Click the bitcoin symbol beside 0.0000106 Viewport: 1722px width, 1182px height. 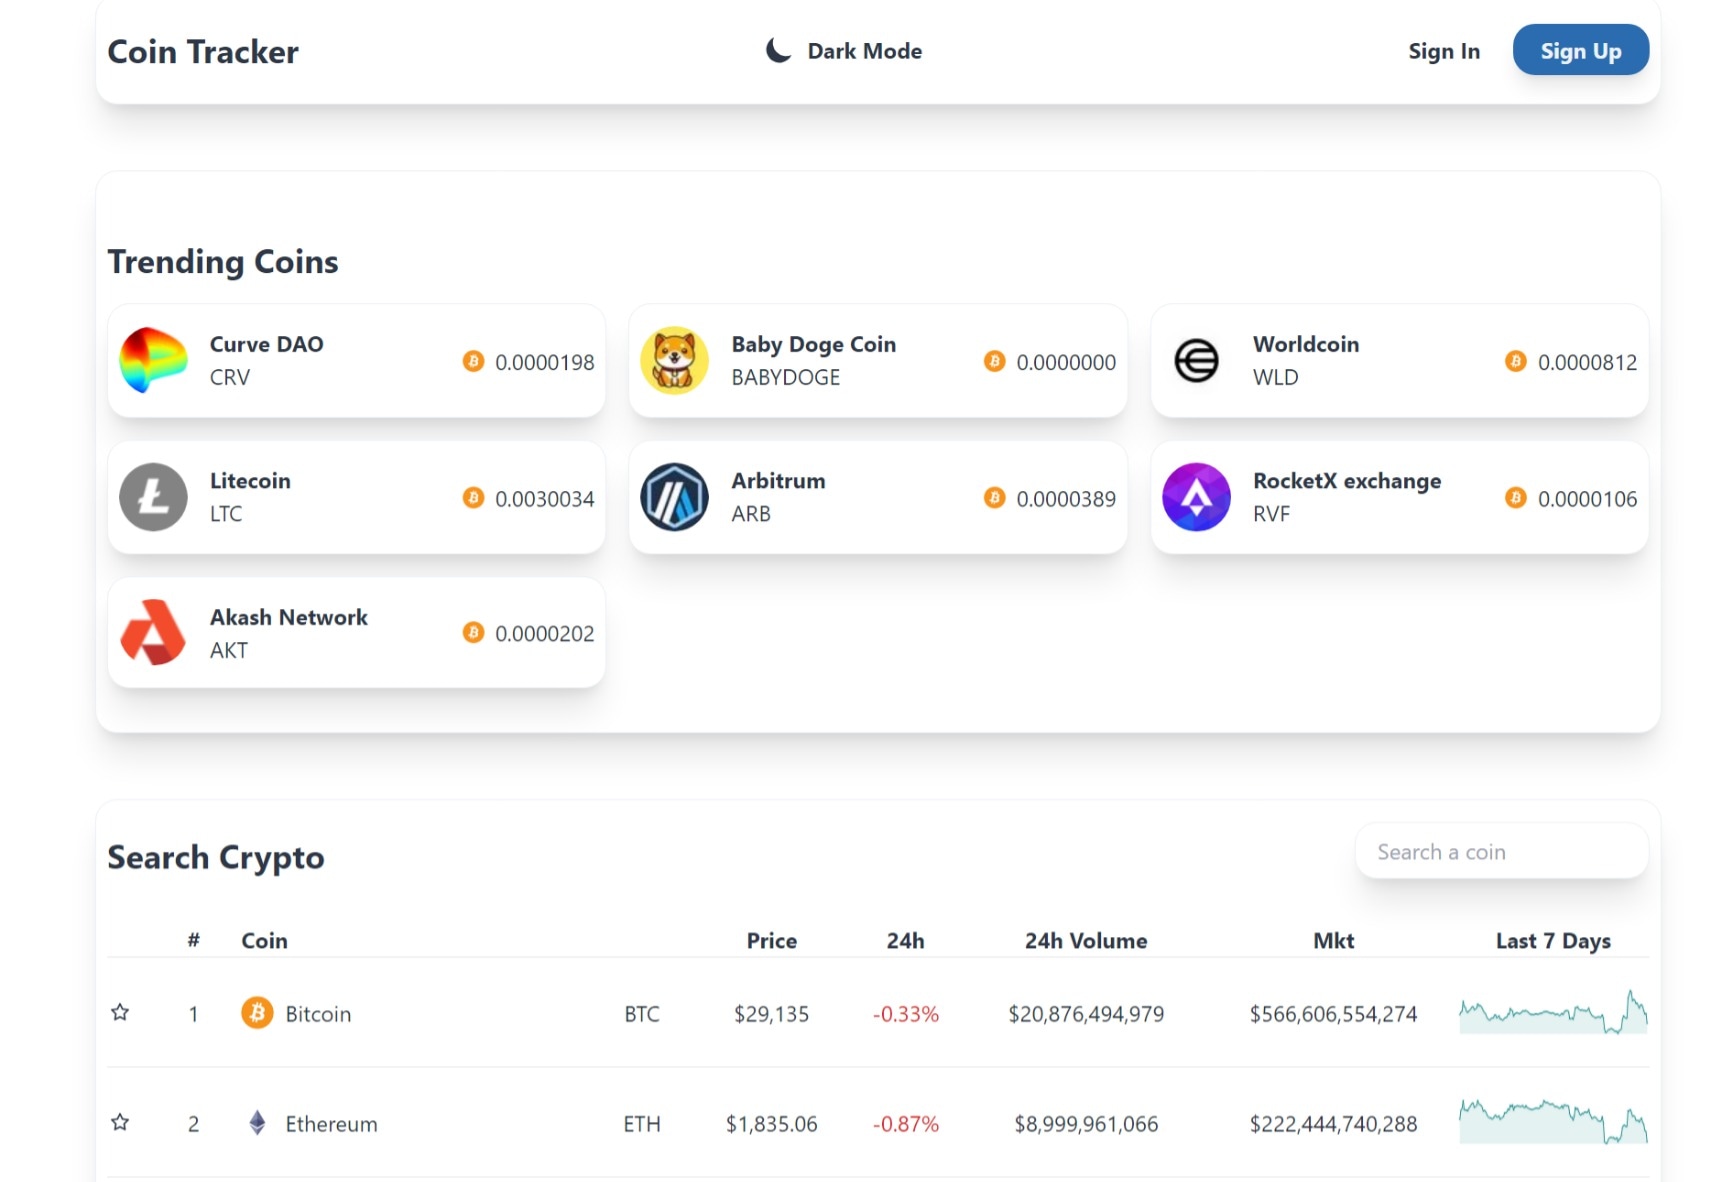click(x=1516, y=497)
